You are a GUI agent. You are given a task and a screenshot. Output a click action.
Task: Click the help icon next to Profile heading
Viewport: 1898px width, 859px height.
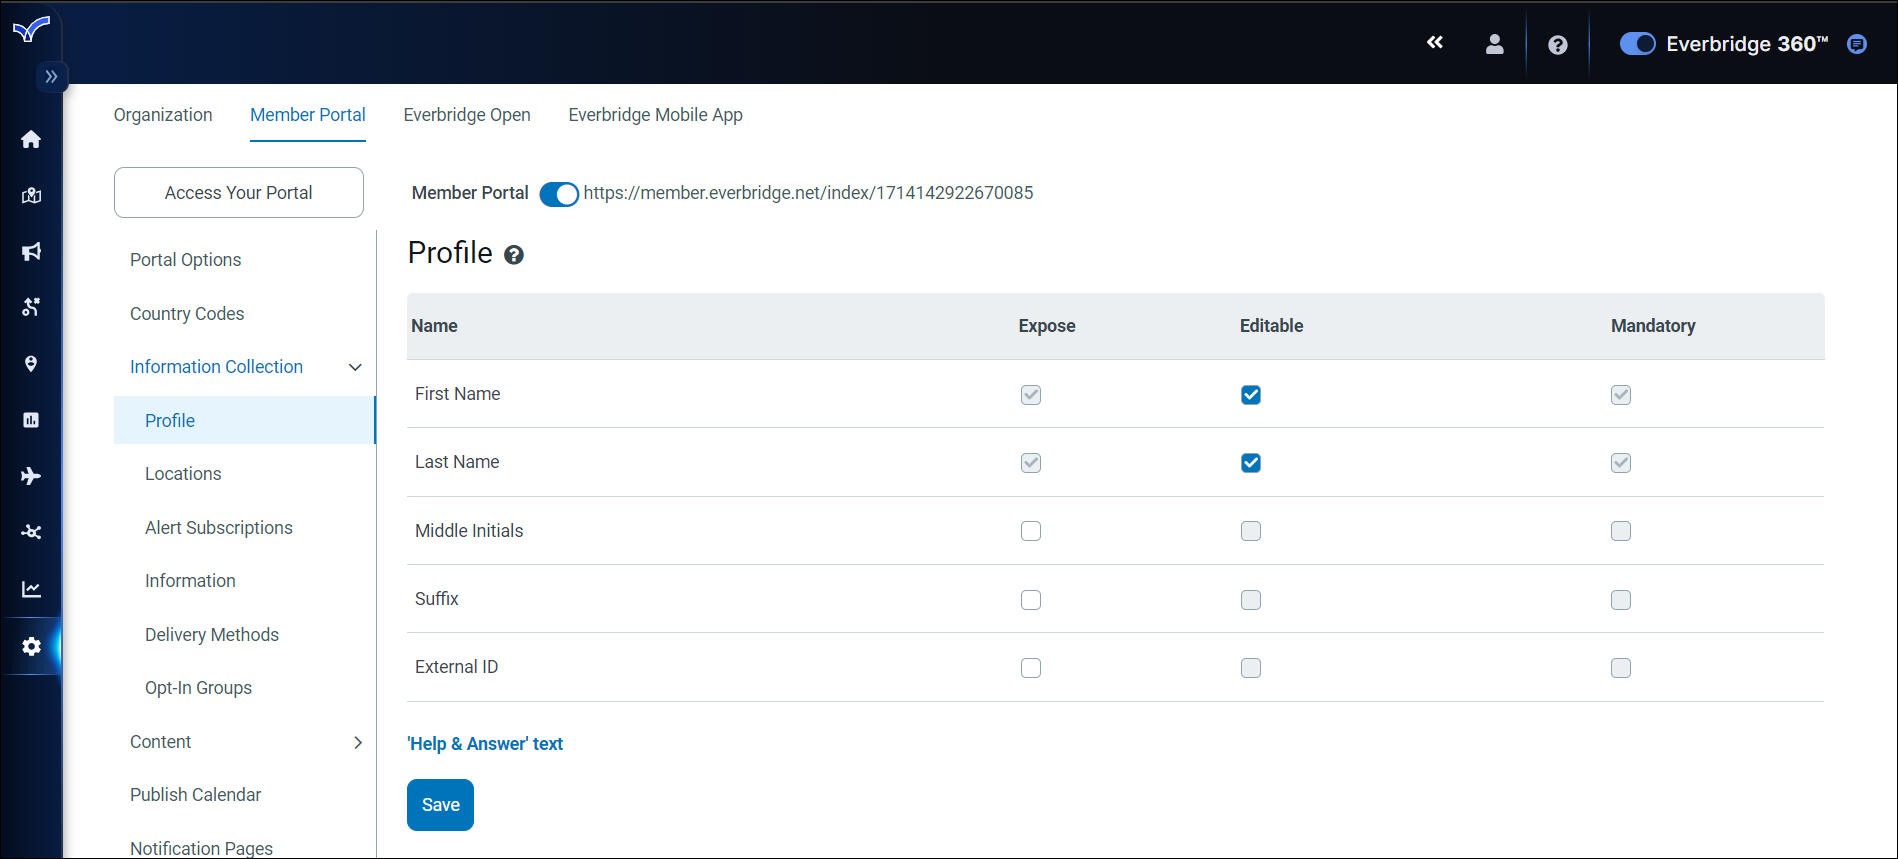514,255
